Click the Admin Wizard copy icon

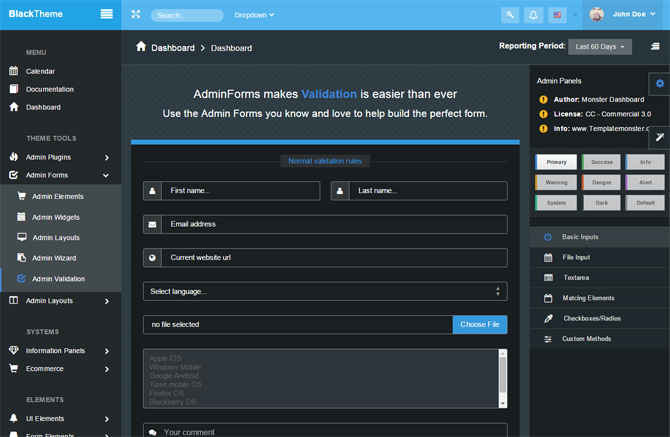21,258
